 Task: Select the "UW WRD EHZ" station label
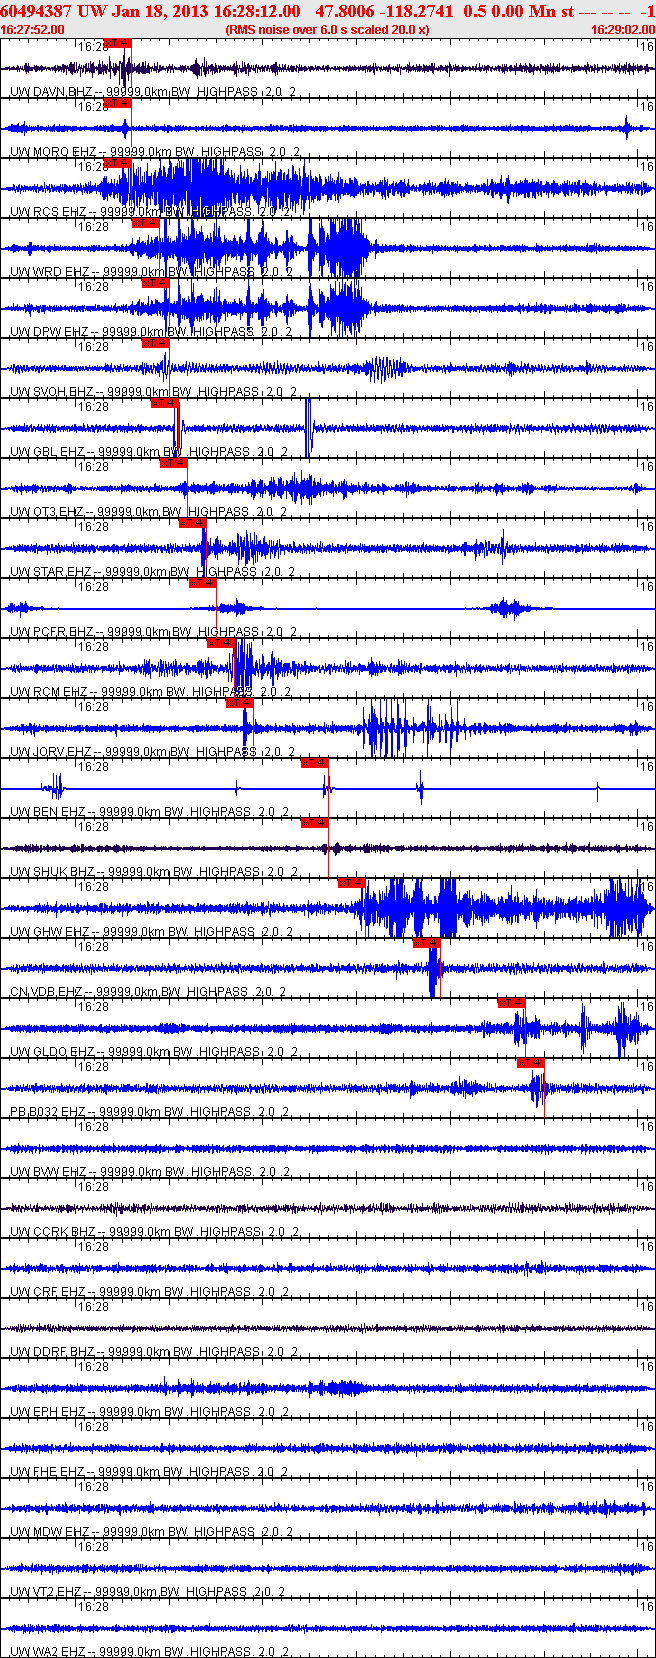coord(50,272)
